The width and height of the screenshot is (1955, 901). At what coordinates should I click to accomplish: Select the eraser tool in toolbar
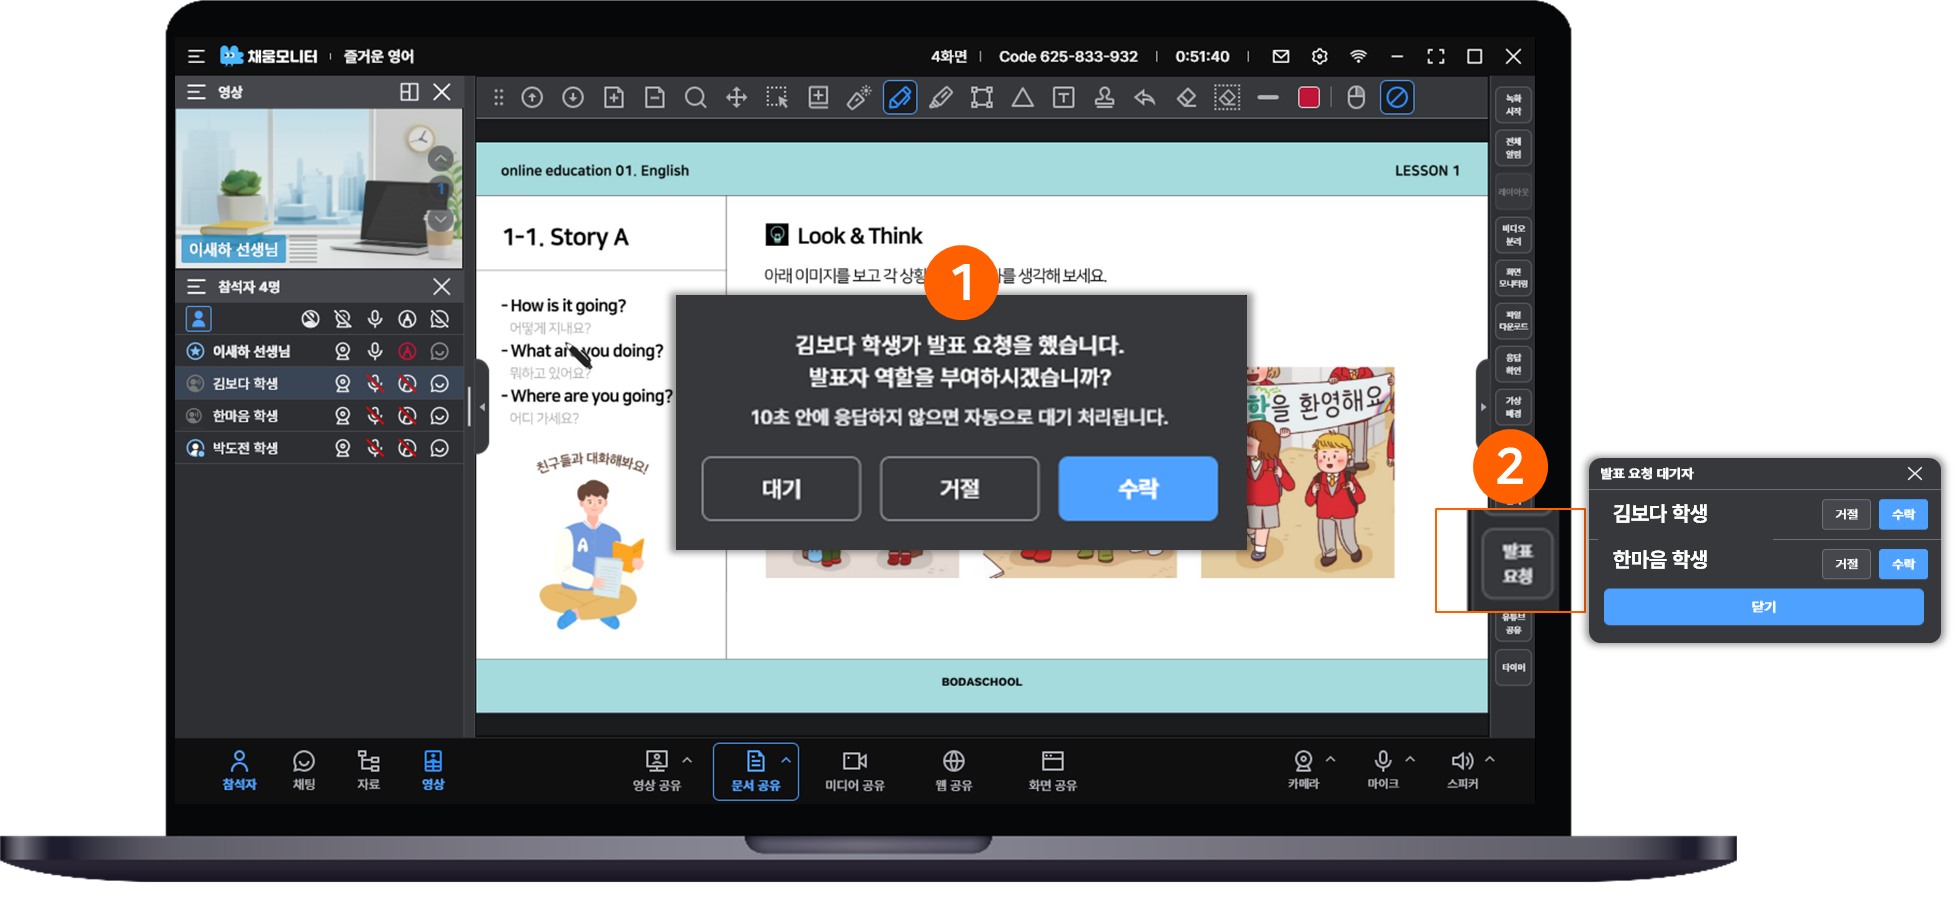[x=1186, y=98]
